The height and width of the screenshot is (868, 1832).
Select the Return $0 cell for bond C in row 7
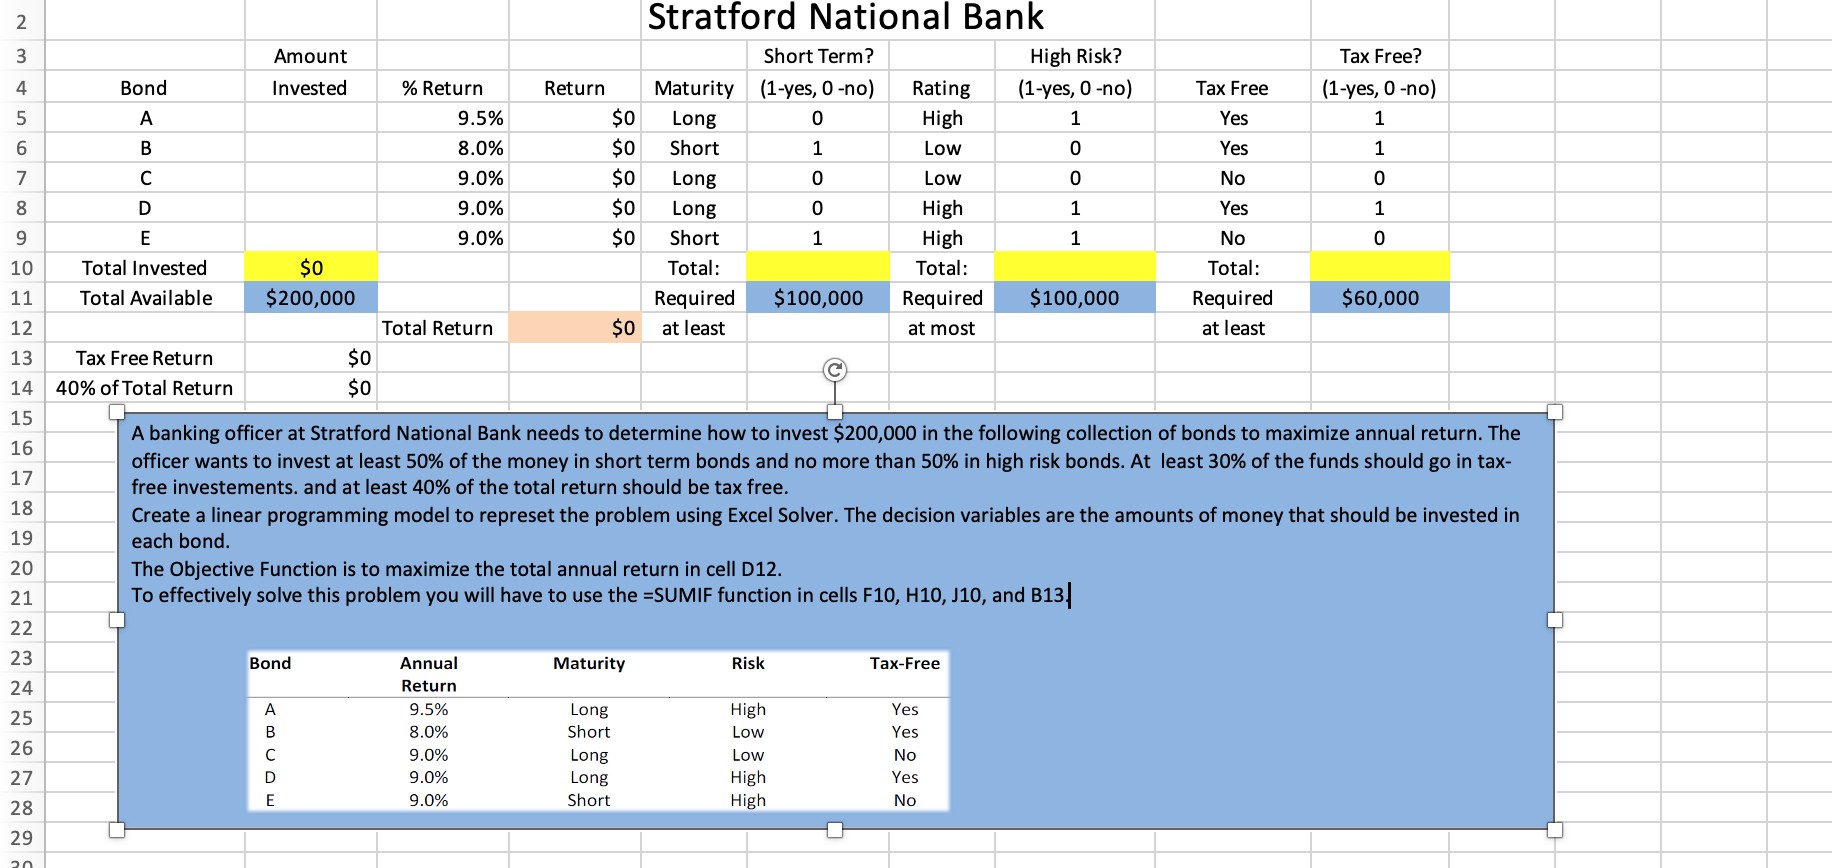[574, 178]
